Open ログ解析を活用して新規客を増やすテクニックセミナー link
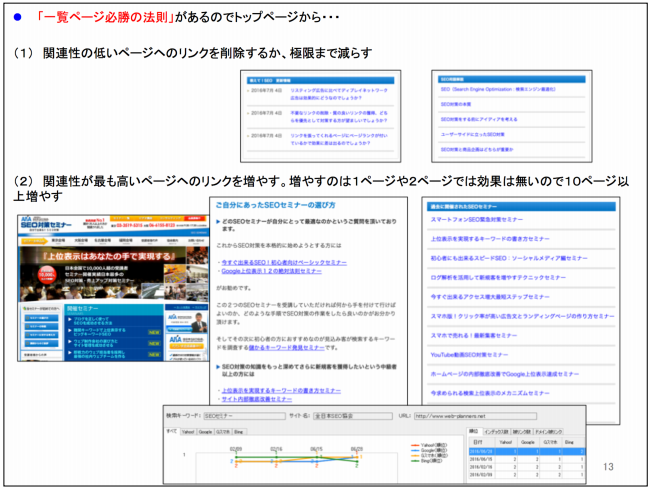The width and height of the screenshot is (651, 490). tap(498, 277)
